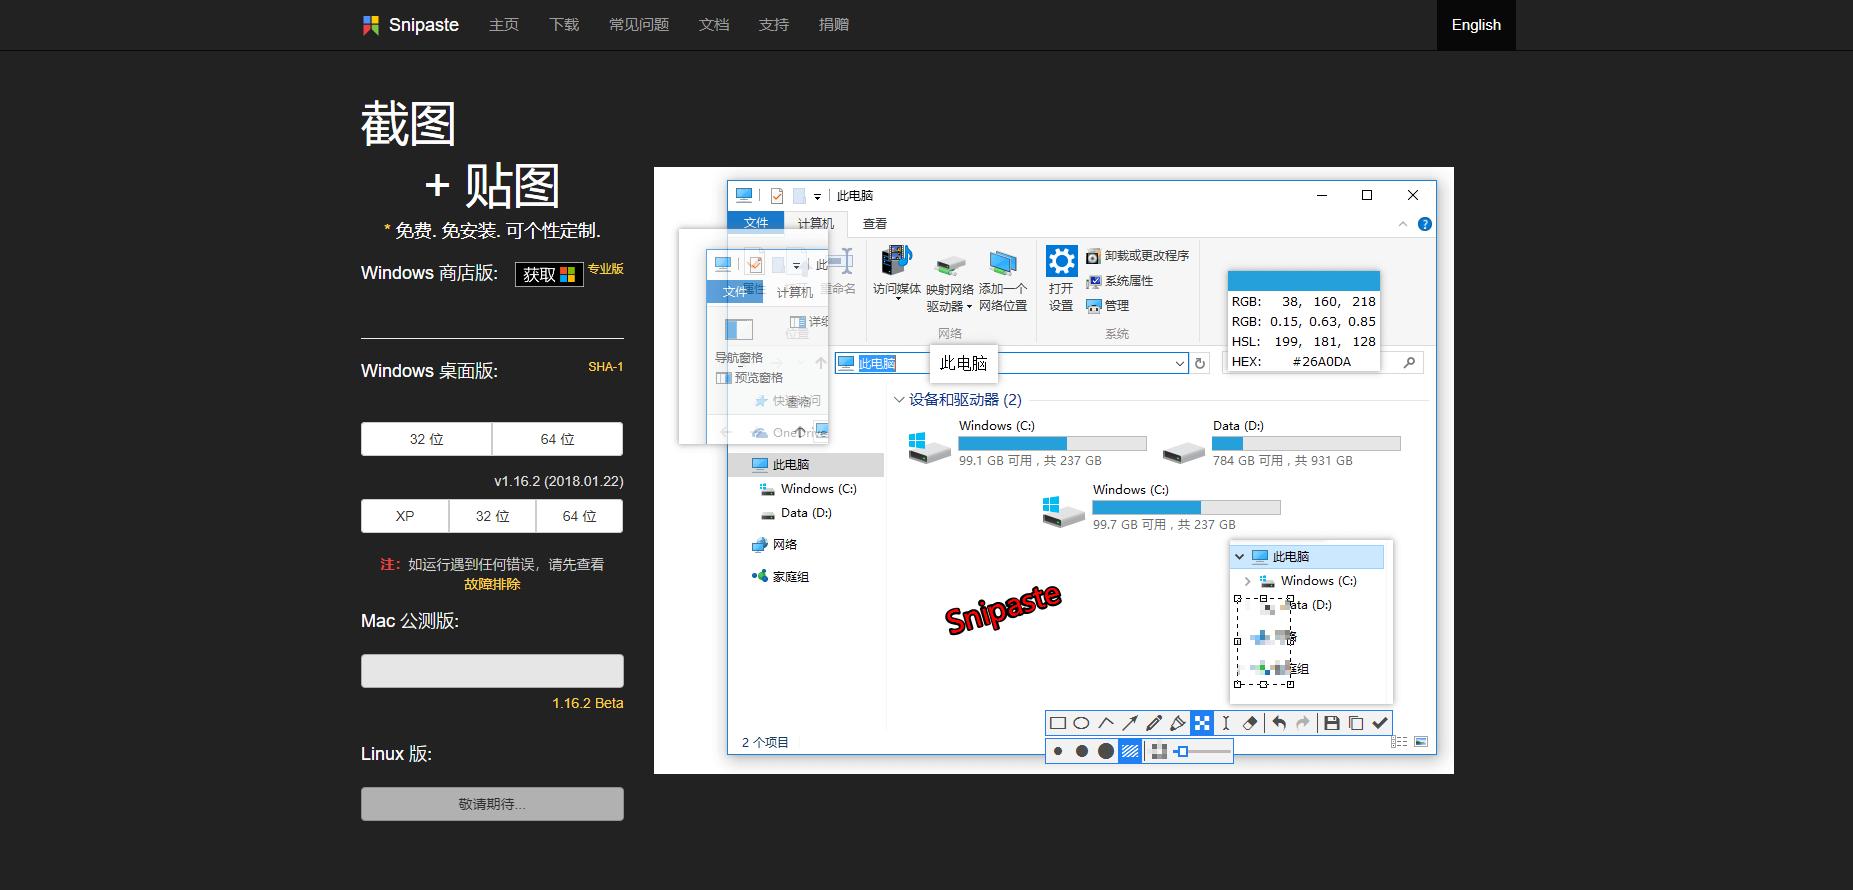Select the largest brush size dot
Screen dimensions: 1853x890
tap(1106, 751)
